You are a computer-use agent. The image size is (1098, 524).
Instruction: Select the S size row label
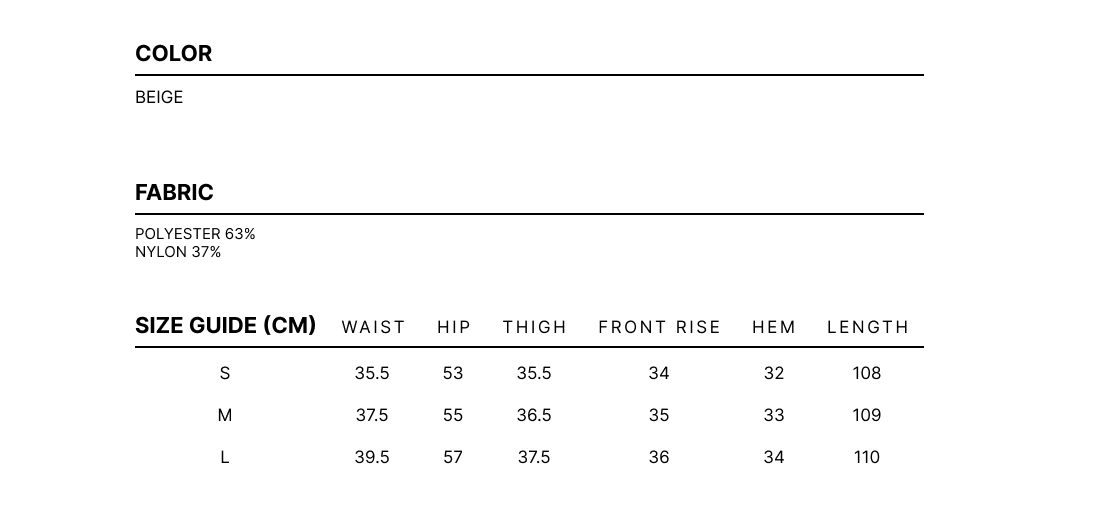tap(225, 373)
